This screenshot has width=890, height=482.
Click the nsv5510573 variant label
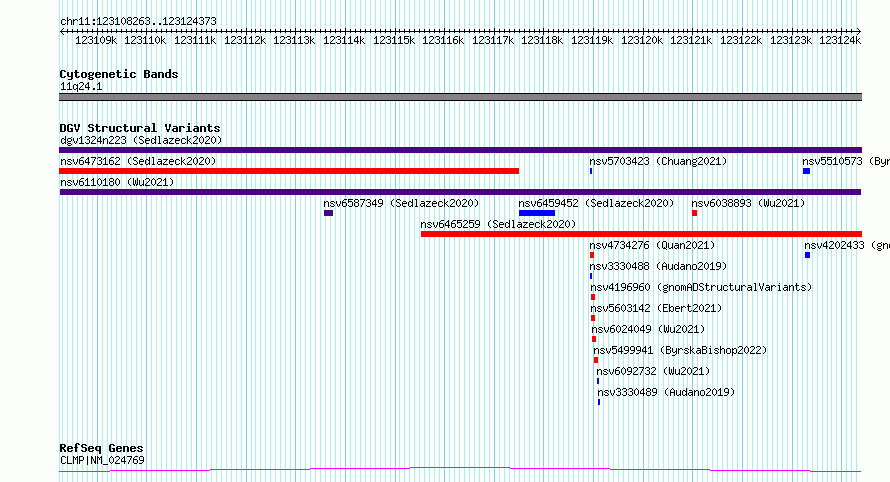(846, 161)
